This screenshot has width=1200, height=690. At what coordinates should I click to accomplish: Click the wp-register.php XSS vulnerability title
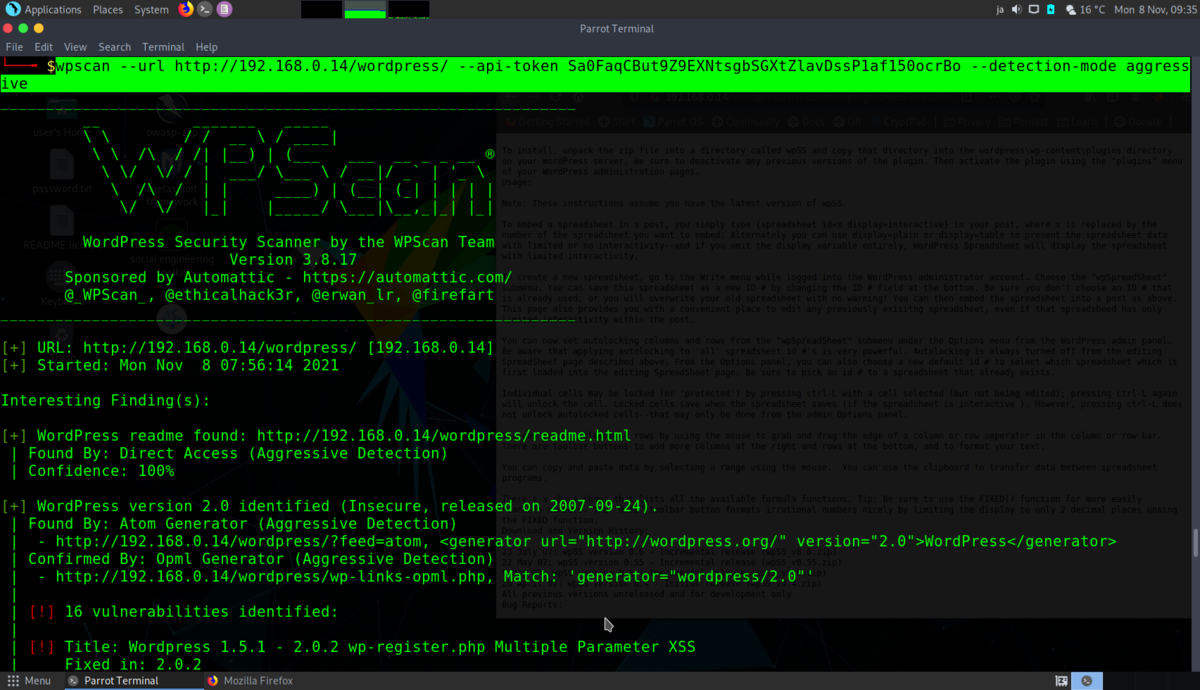pos(380,647)
